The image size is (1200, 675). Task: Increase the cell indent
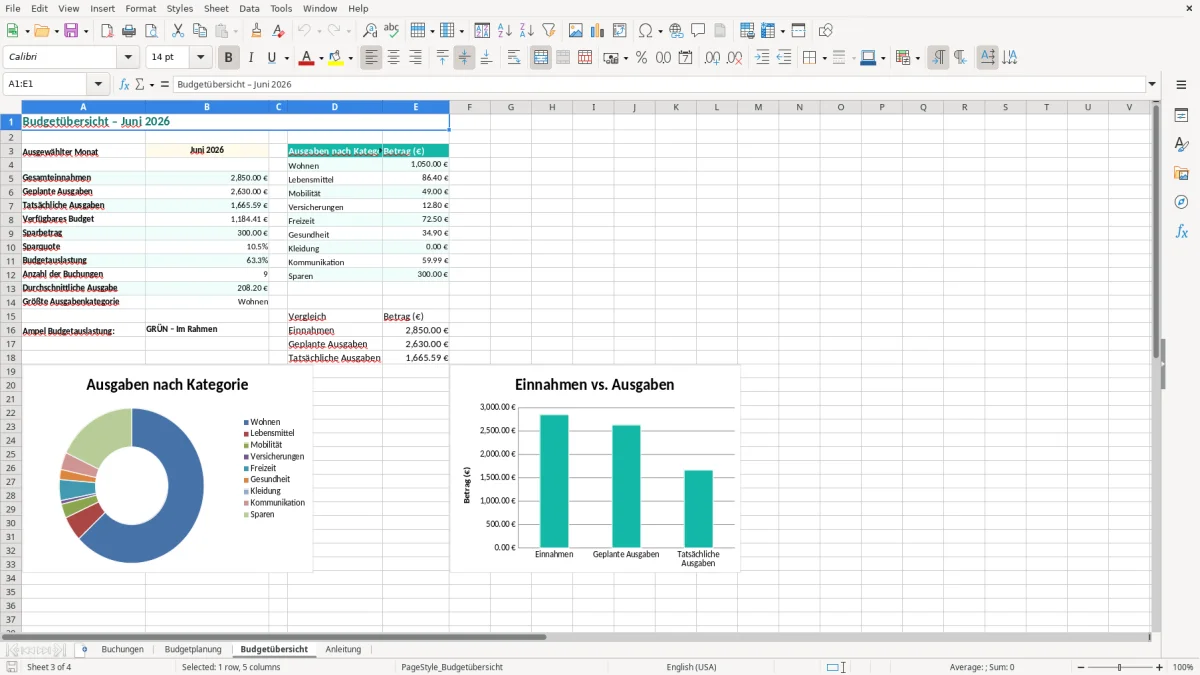762,58
